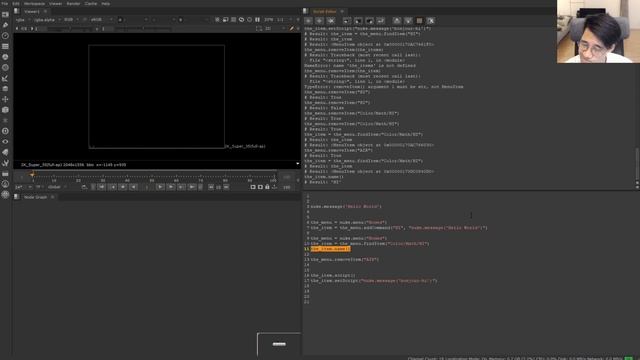Click Load a Script icon
This screenshot has height=360, width=640.
click(x=358, y=20)
